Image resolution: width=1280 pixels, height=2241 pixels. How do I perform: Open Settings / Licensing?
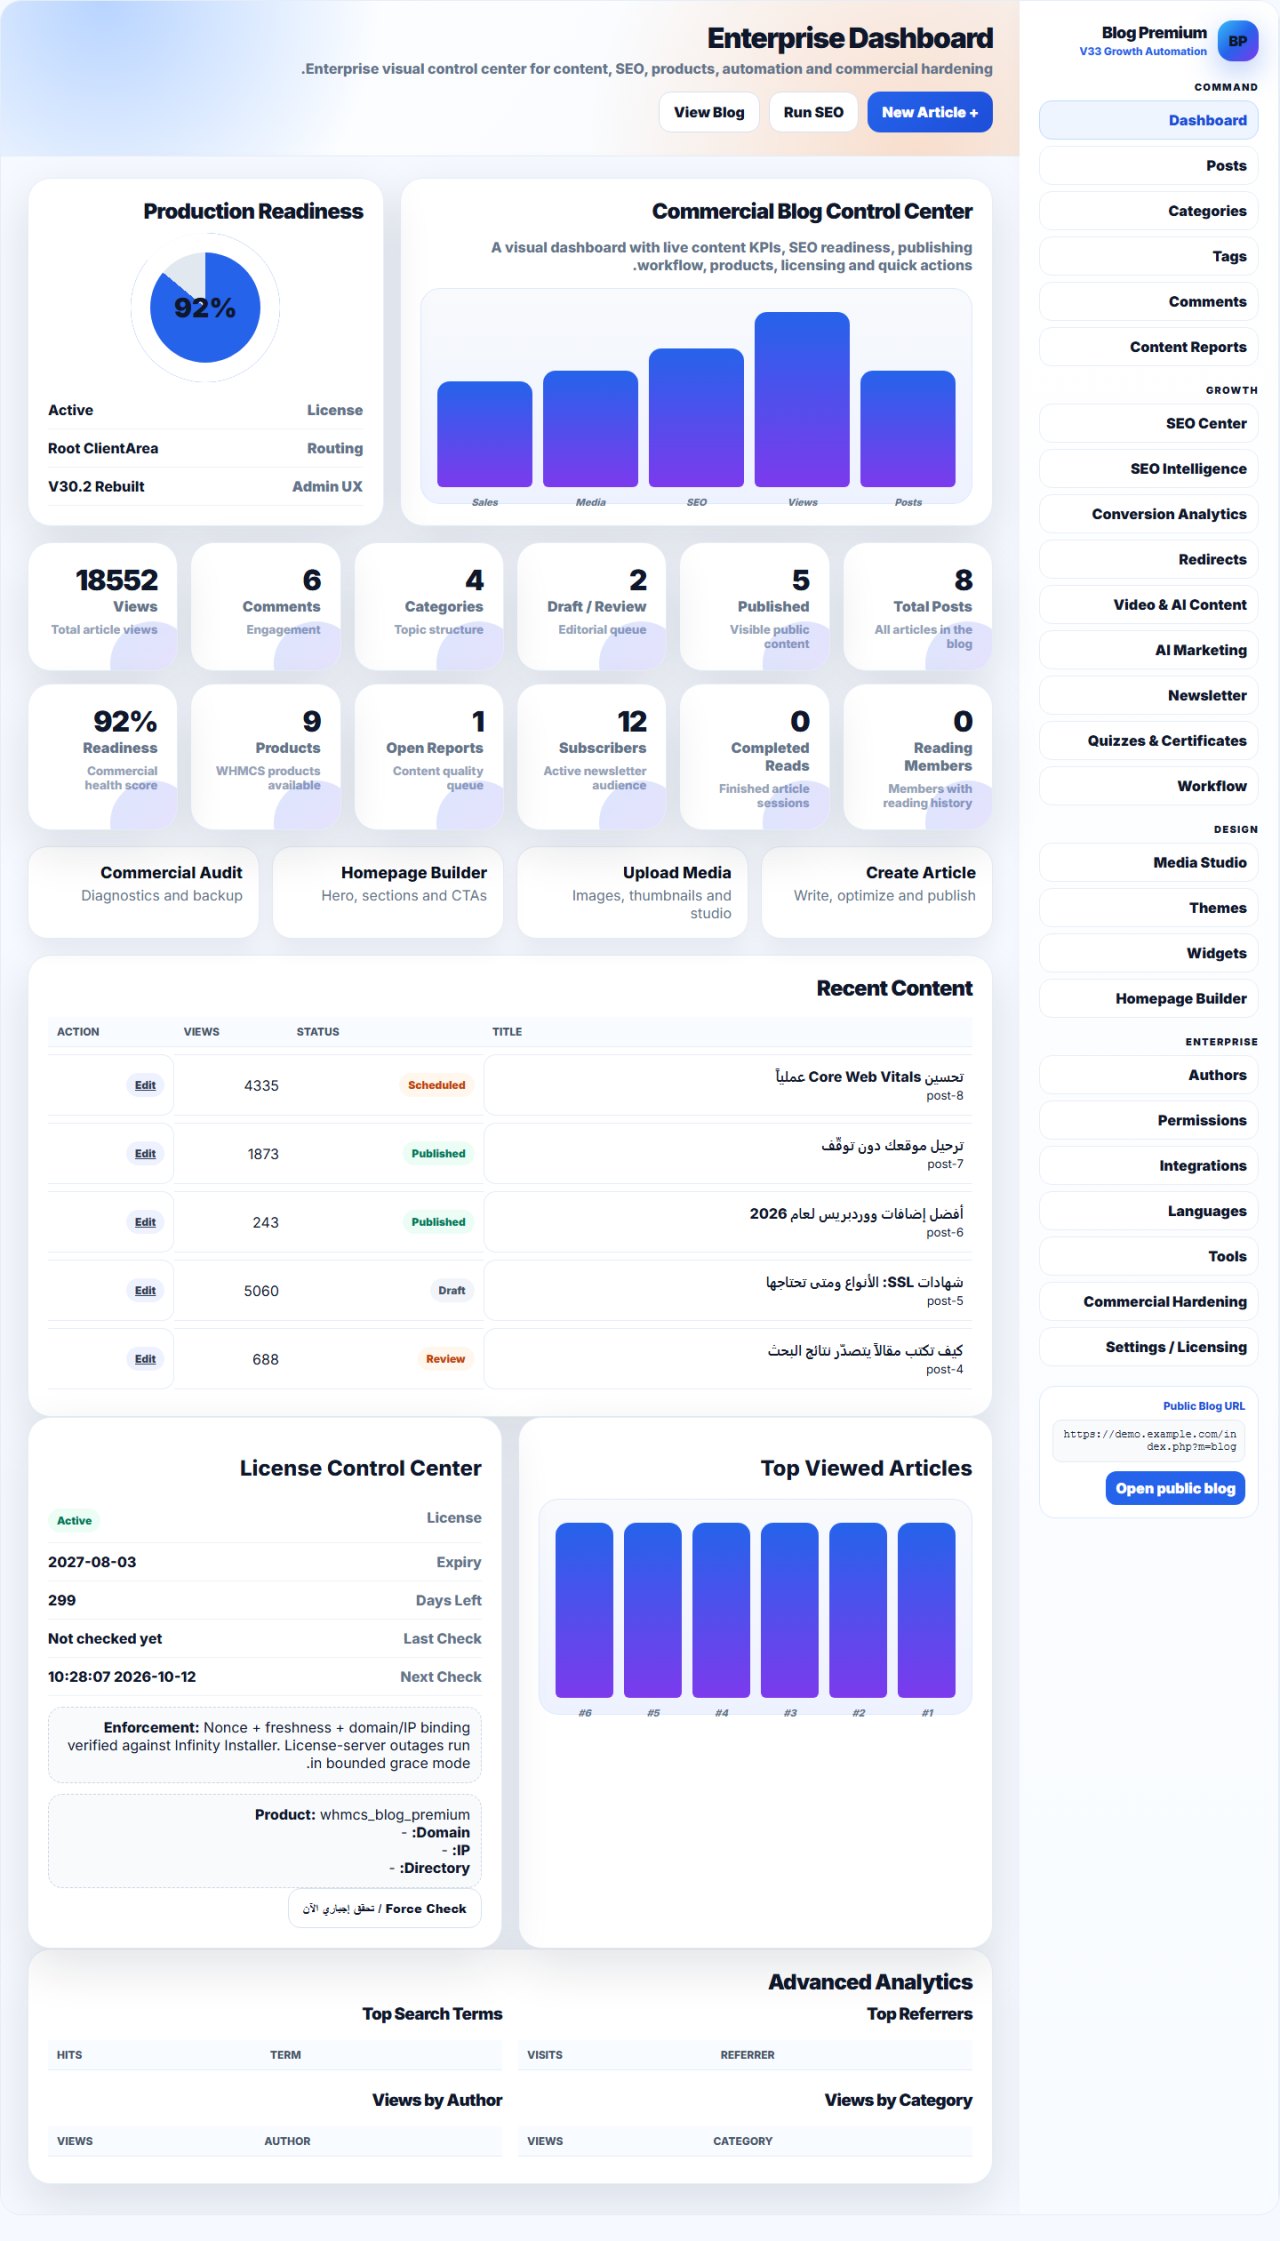pyautogui.click(x=1148, y=1347)
